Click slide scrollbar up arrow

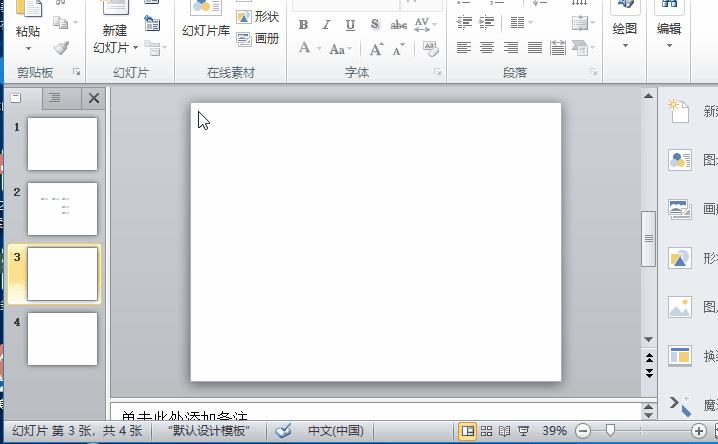pyautogui.click(x=648, y=96)
